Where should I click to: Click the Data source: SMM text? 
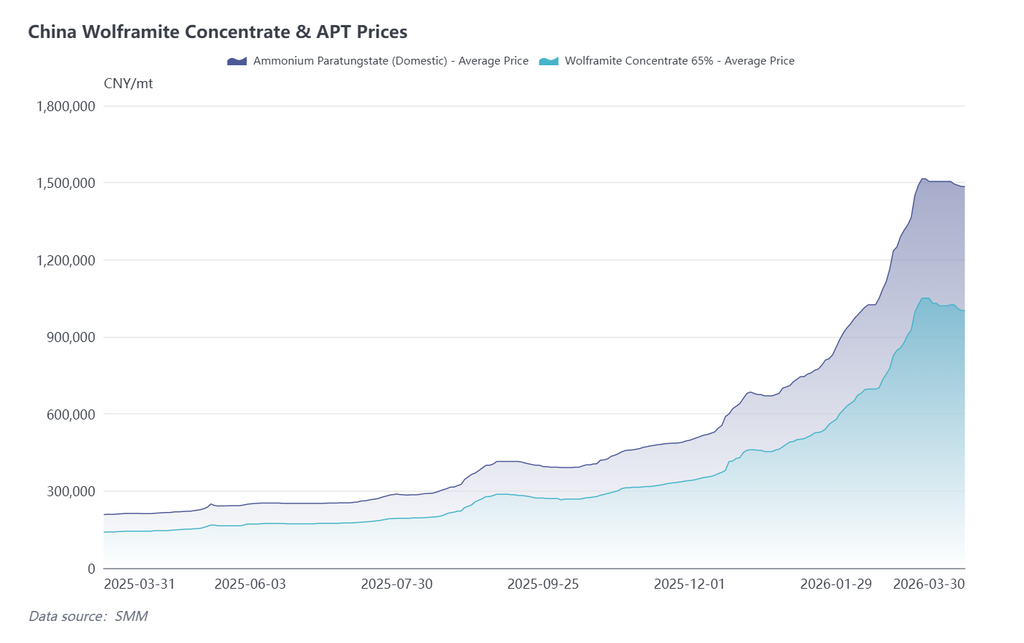click(x=88, y=616)
